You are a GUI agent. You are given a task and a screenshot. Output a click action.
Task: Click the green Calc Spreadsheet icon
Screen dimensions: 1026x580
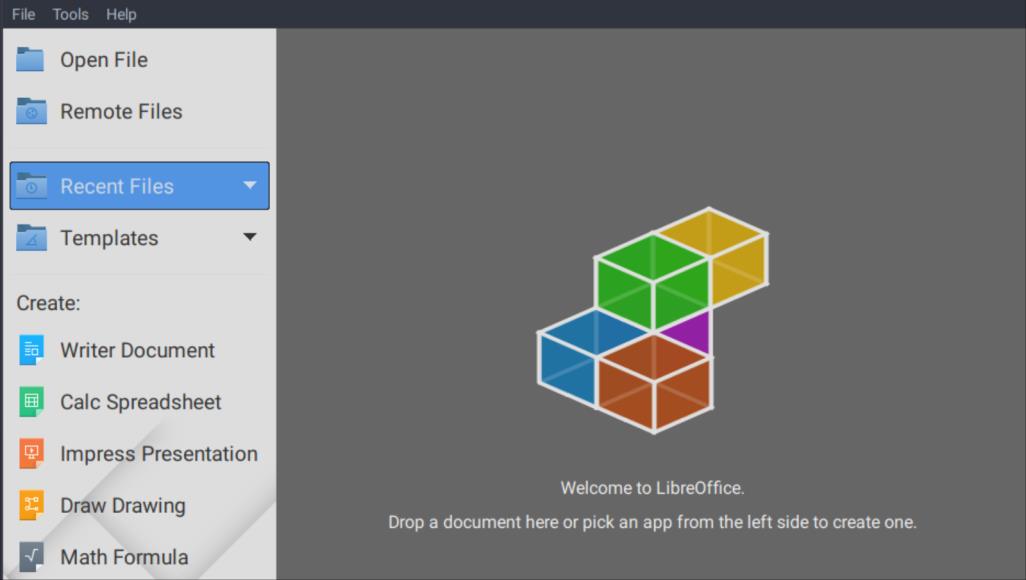(31, 402)
